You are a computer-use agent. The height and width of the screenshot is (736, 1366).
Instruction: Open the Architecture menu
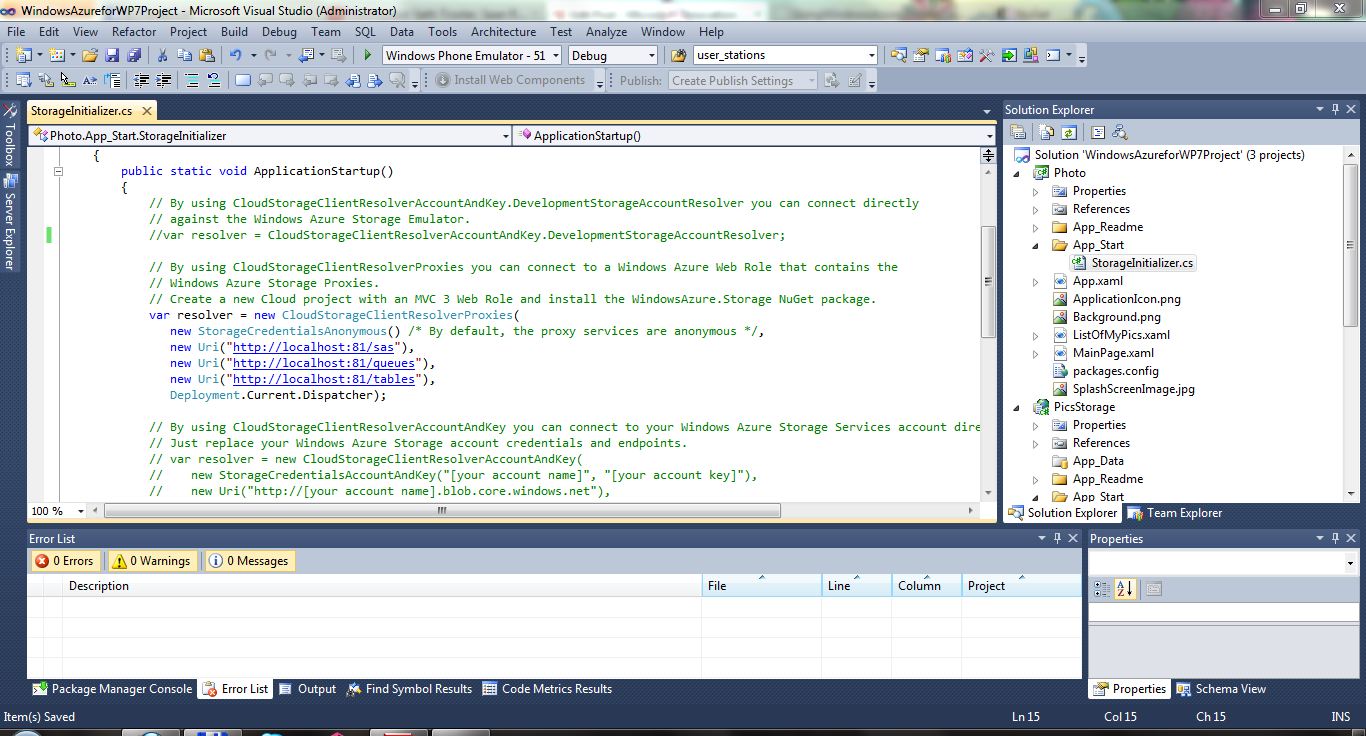[x=503, y=32]
